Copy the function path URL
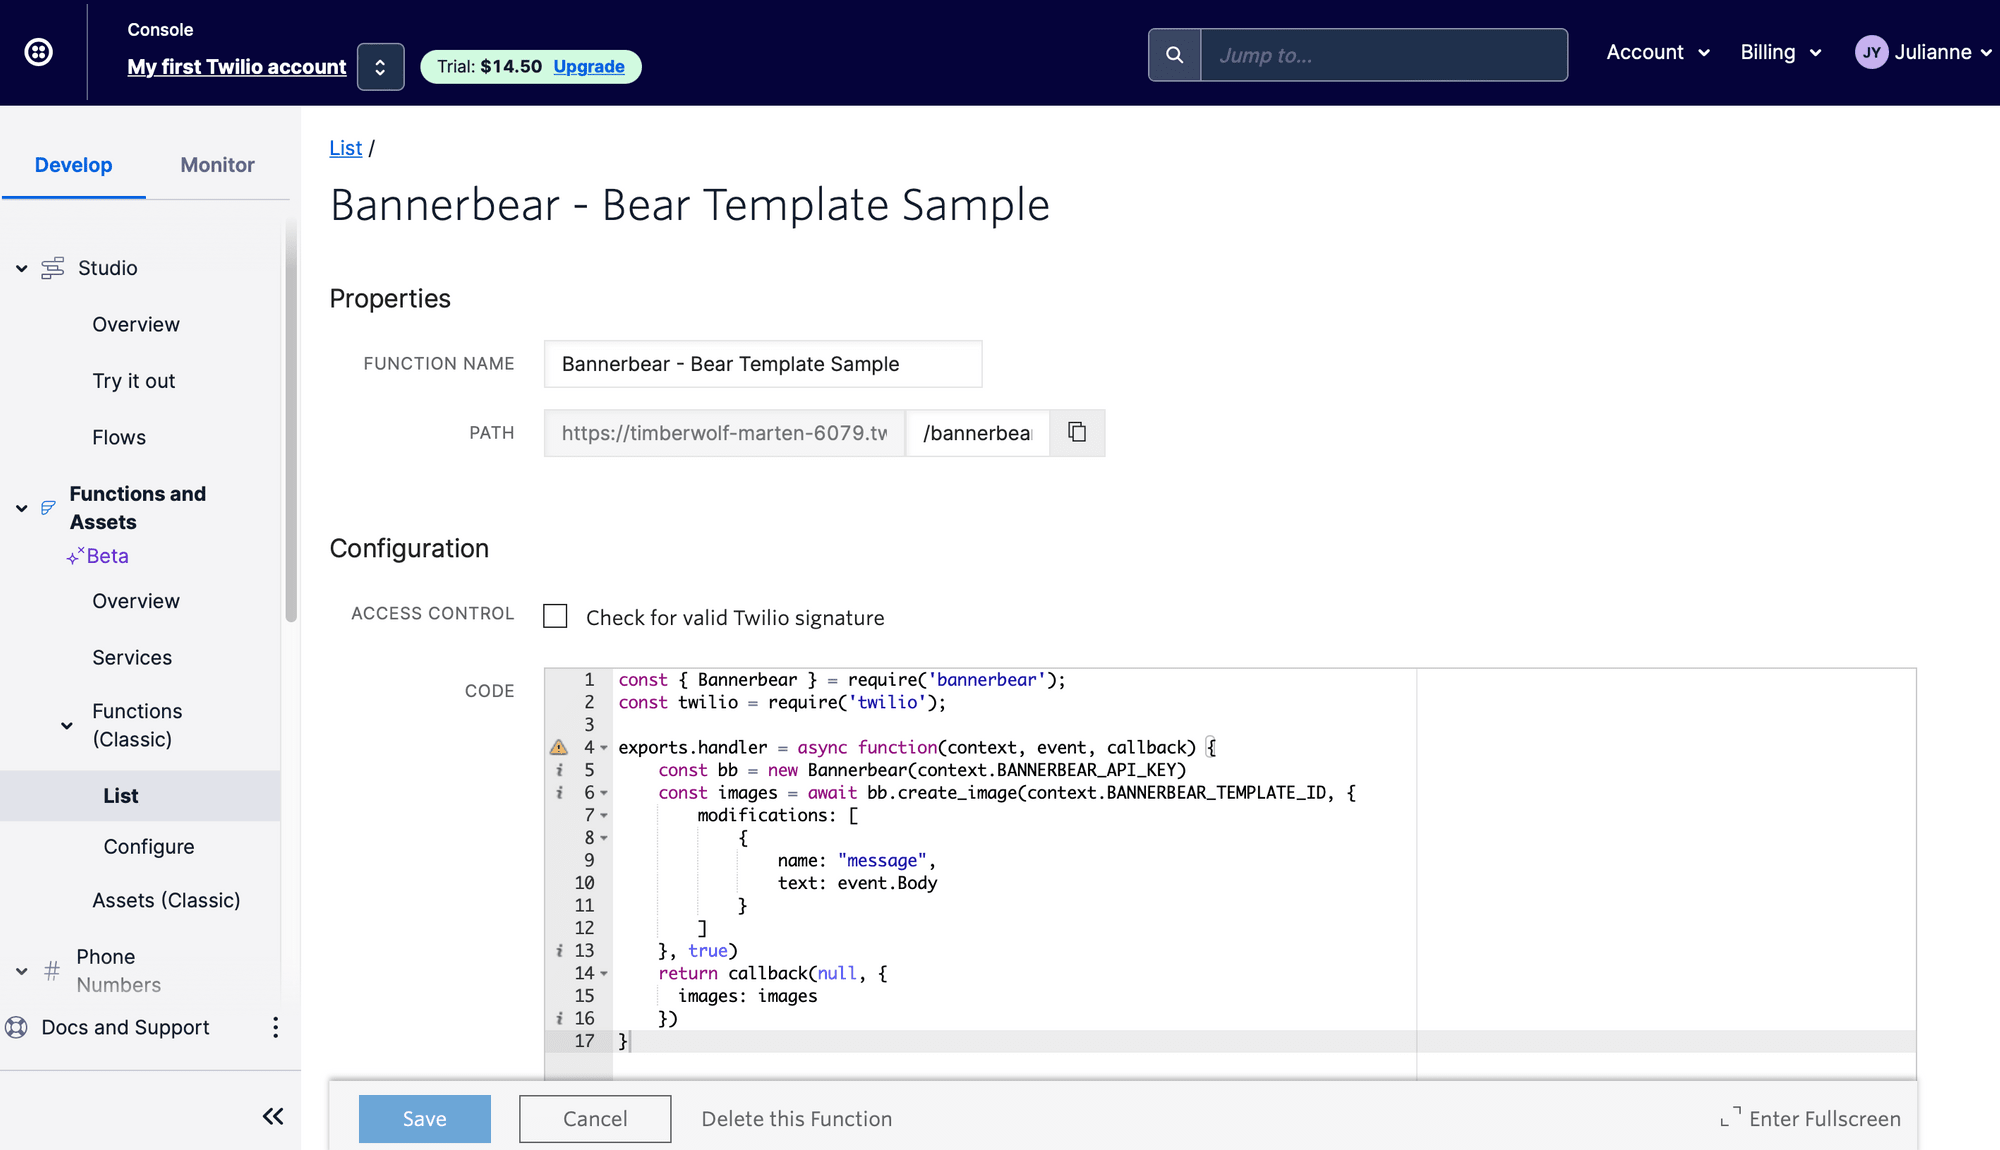The height and width of the screenshot is (1150, 2000). tap(1077, 432)
